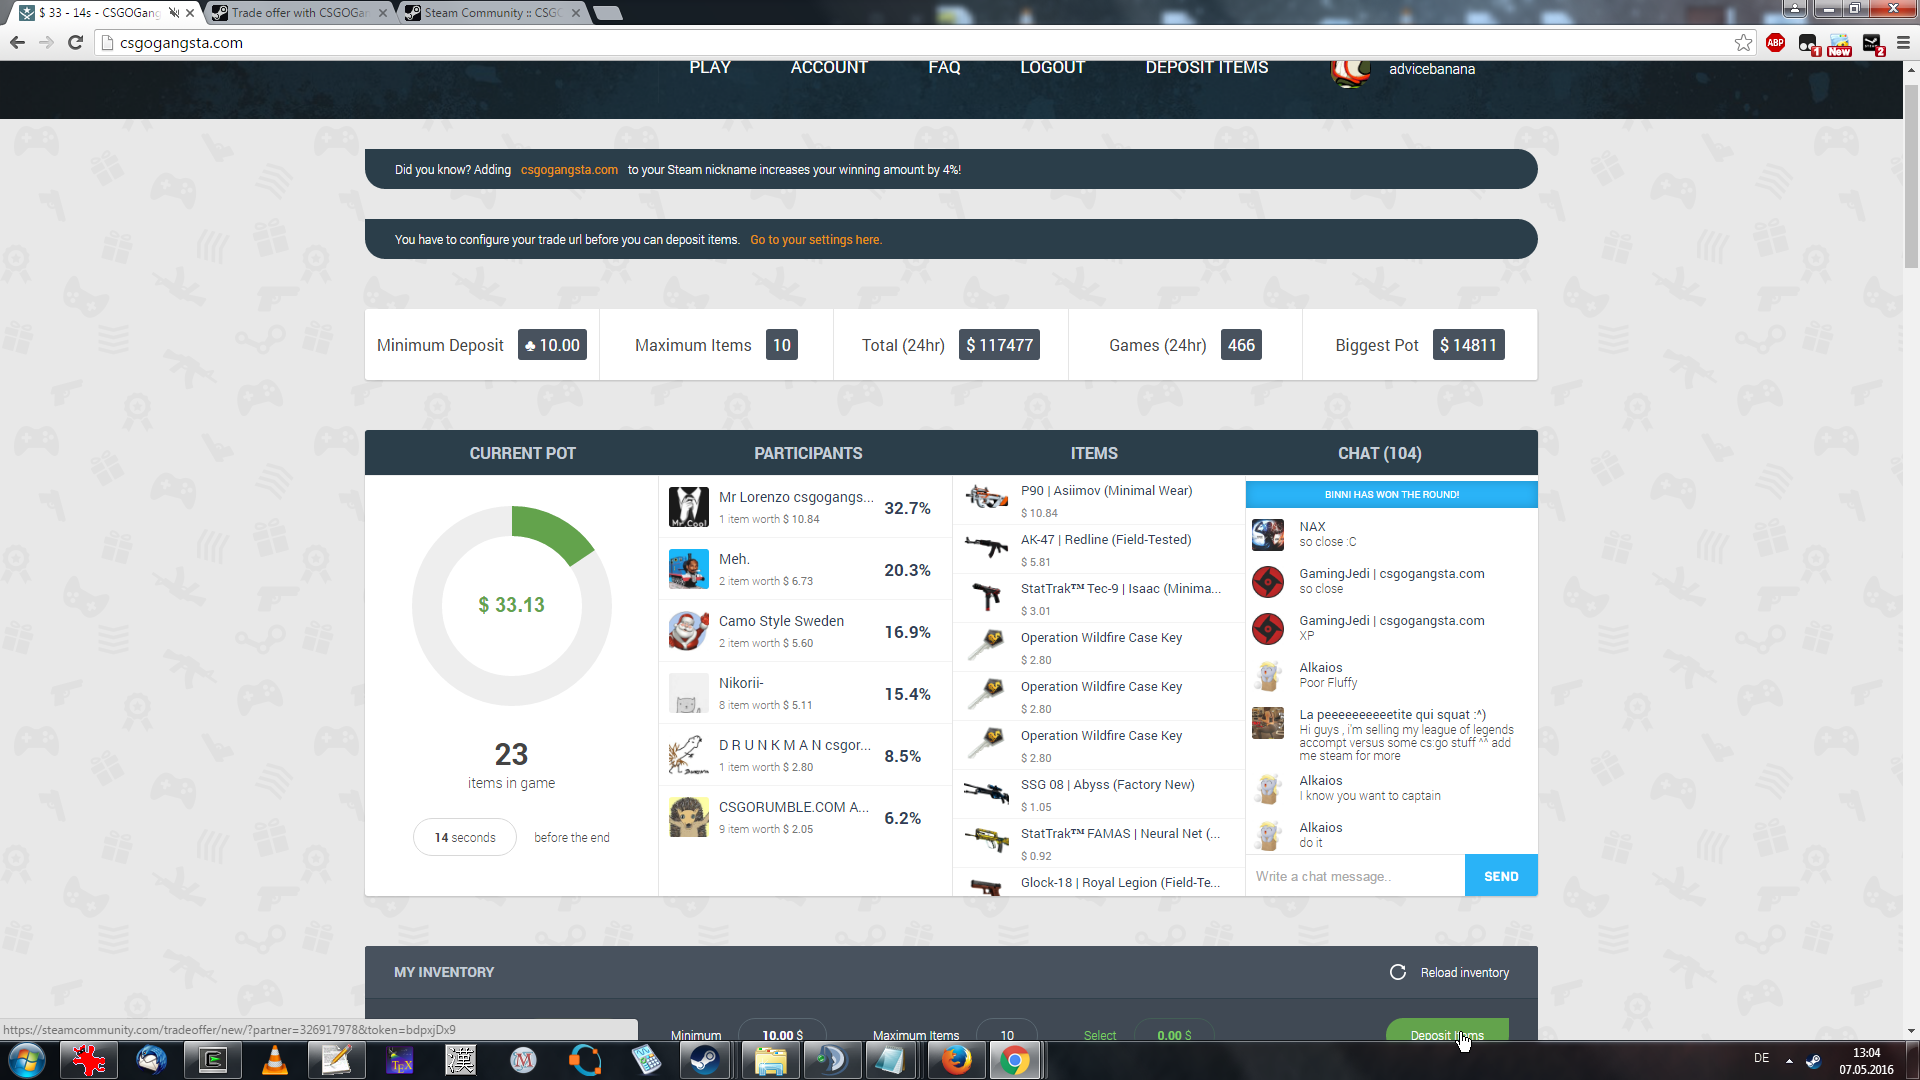
Task: Launch VLC media player from taskbar
Action: [274, 1060]
